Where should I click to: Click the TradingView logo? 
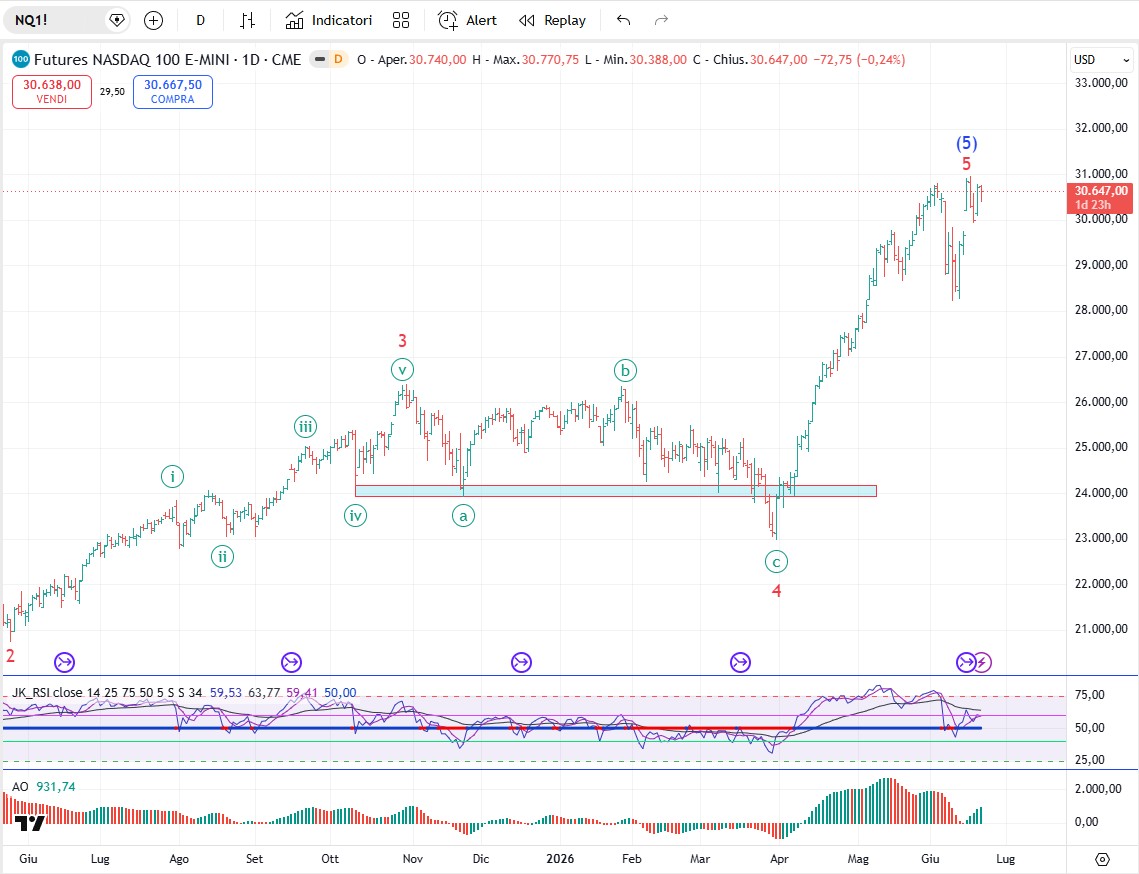point(30,822)
